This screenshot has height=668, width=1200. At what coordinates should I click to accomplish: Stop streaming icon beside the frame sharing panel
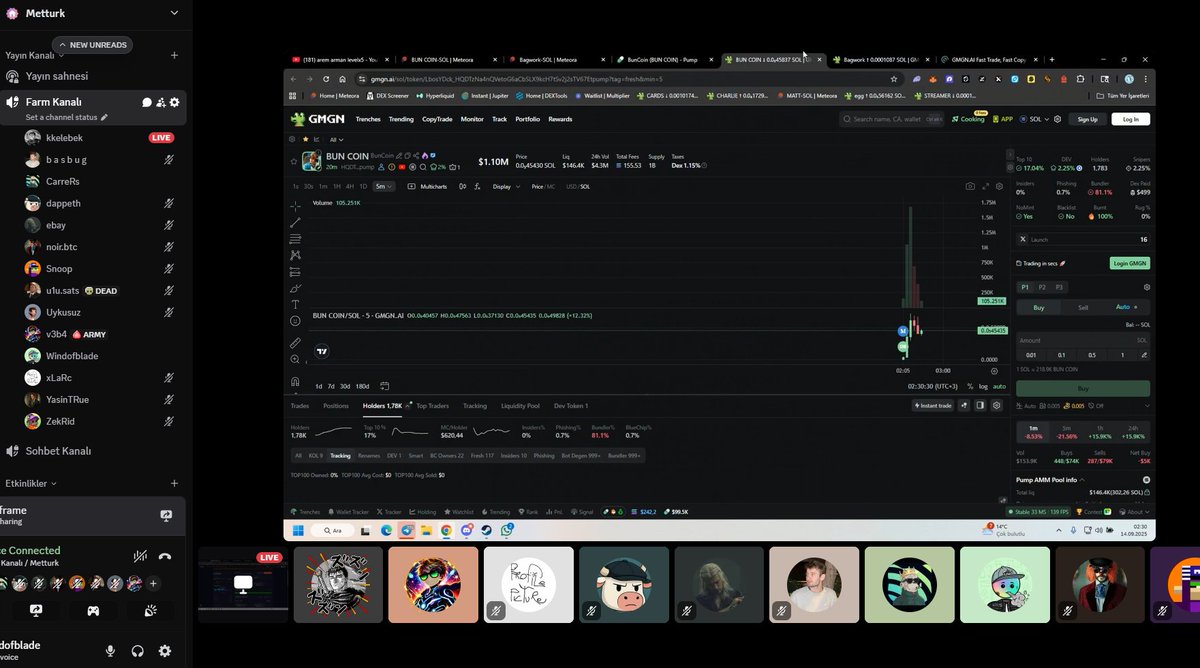[x=166, y=516]
